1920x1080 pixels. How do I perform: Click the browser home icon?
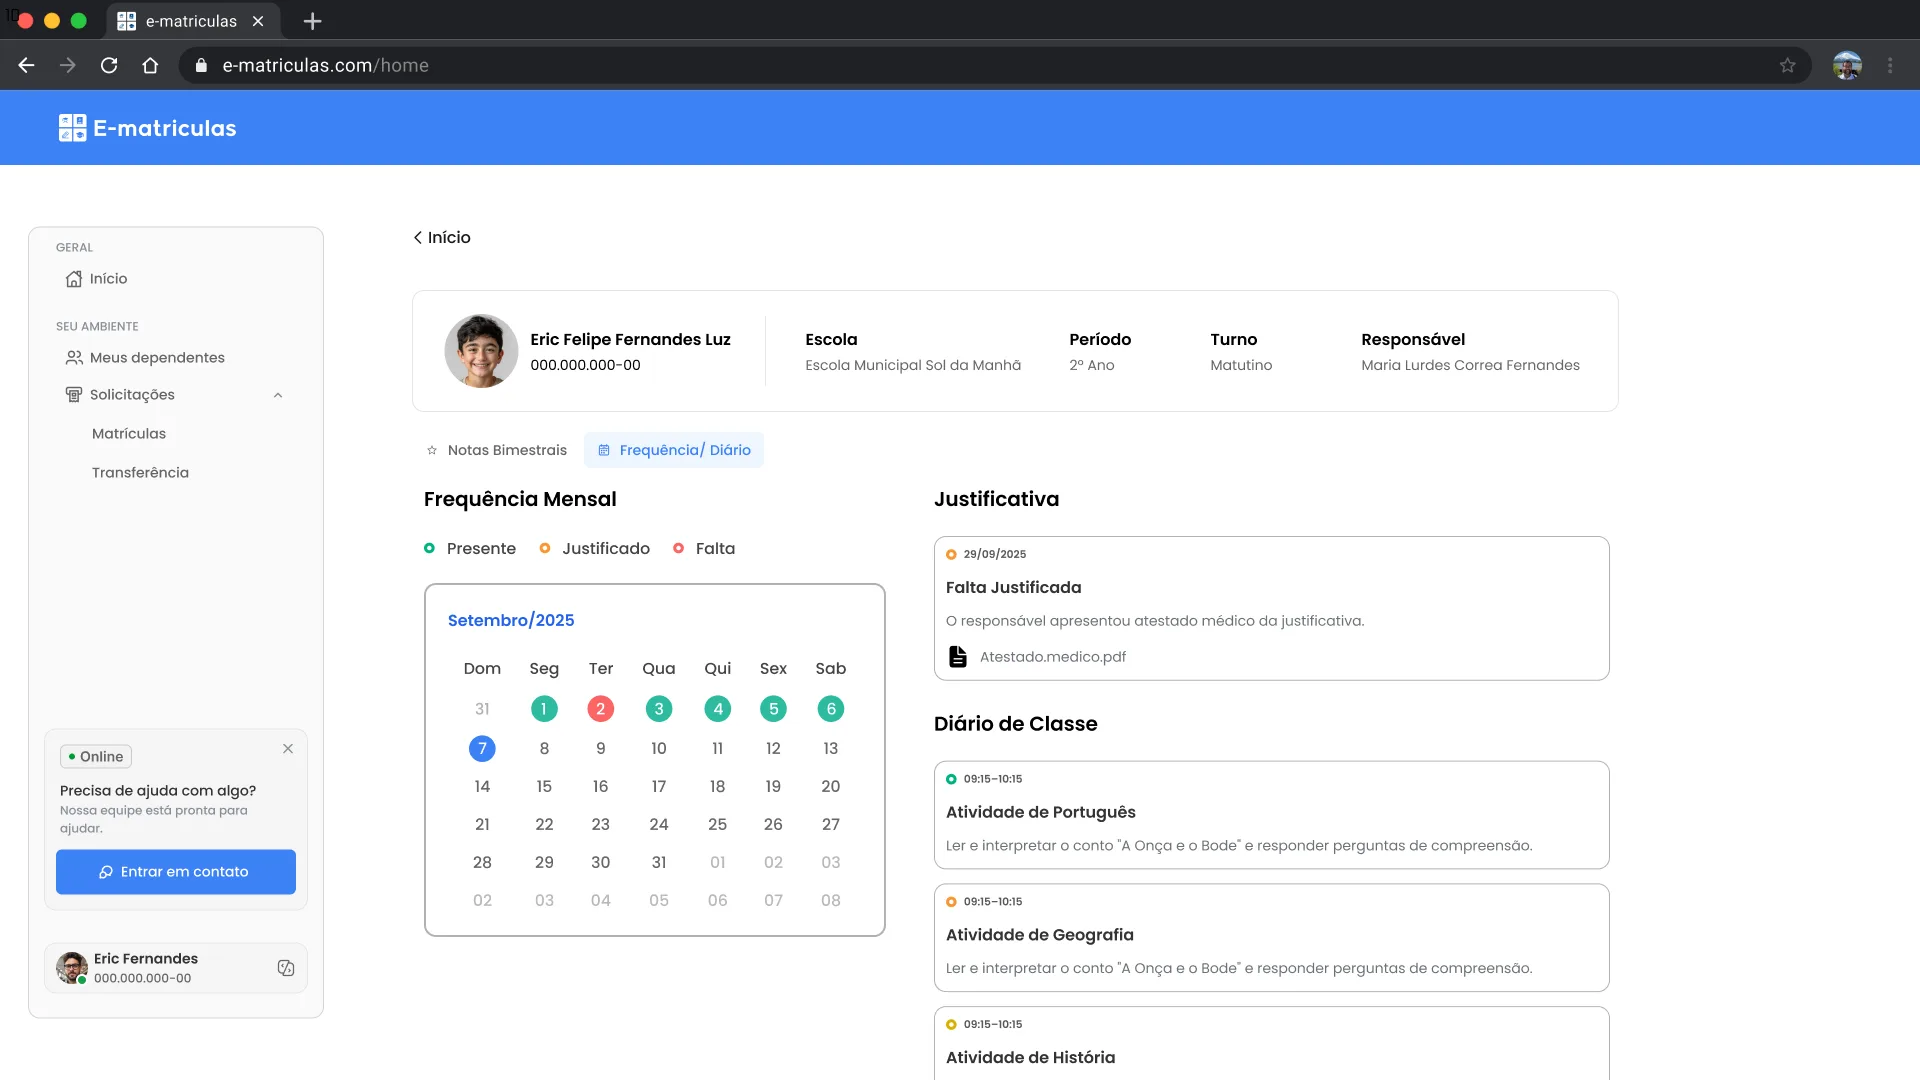[x=150, y=65]
